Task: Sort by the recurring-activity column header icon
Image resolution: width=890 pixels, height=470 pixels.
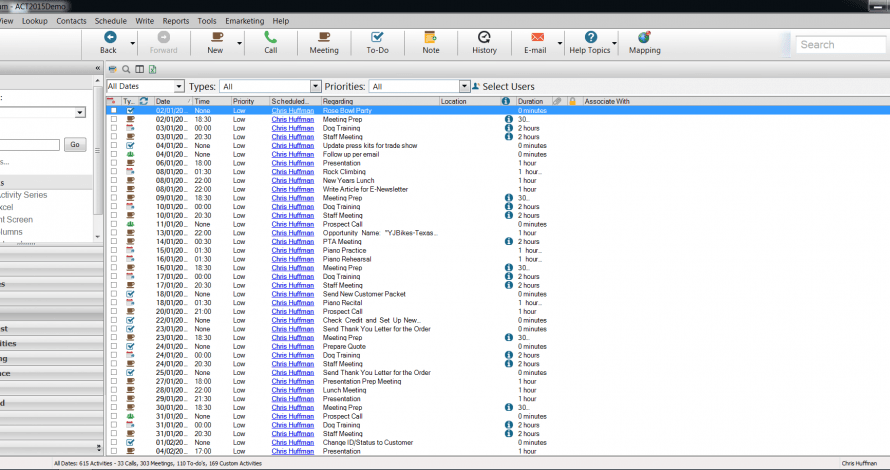Action: [144, 101]
